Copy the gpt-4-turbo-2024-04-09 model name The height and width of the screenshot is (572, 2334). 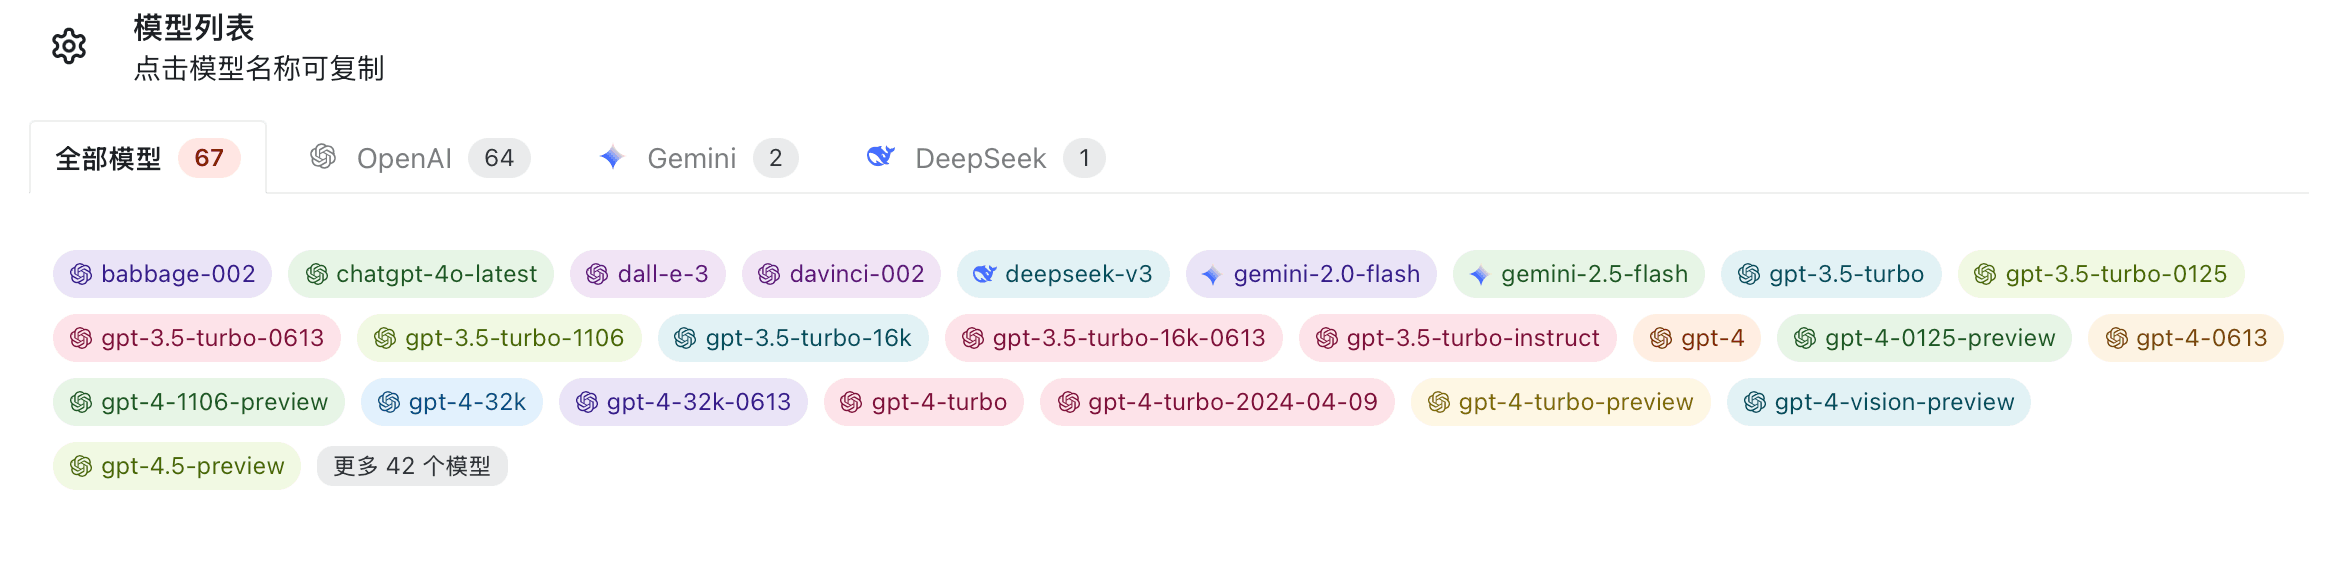point(1232,402)
